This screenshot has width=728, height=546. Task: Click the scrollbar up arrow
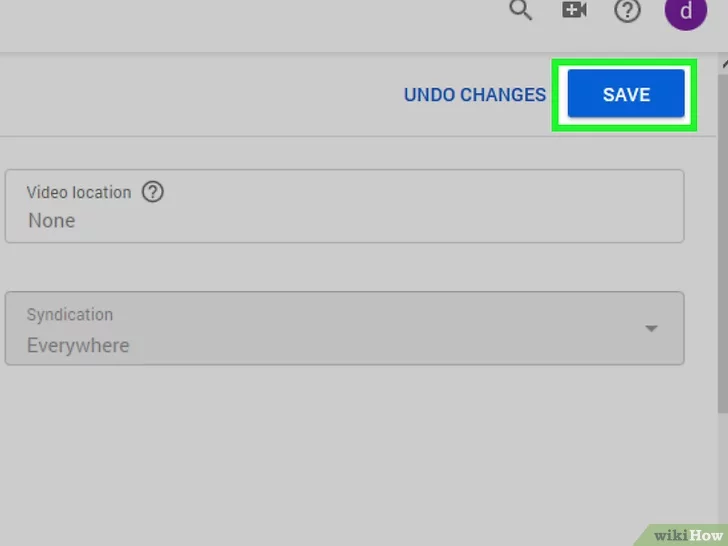point(723,62)
